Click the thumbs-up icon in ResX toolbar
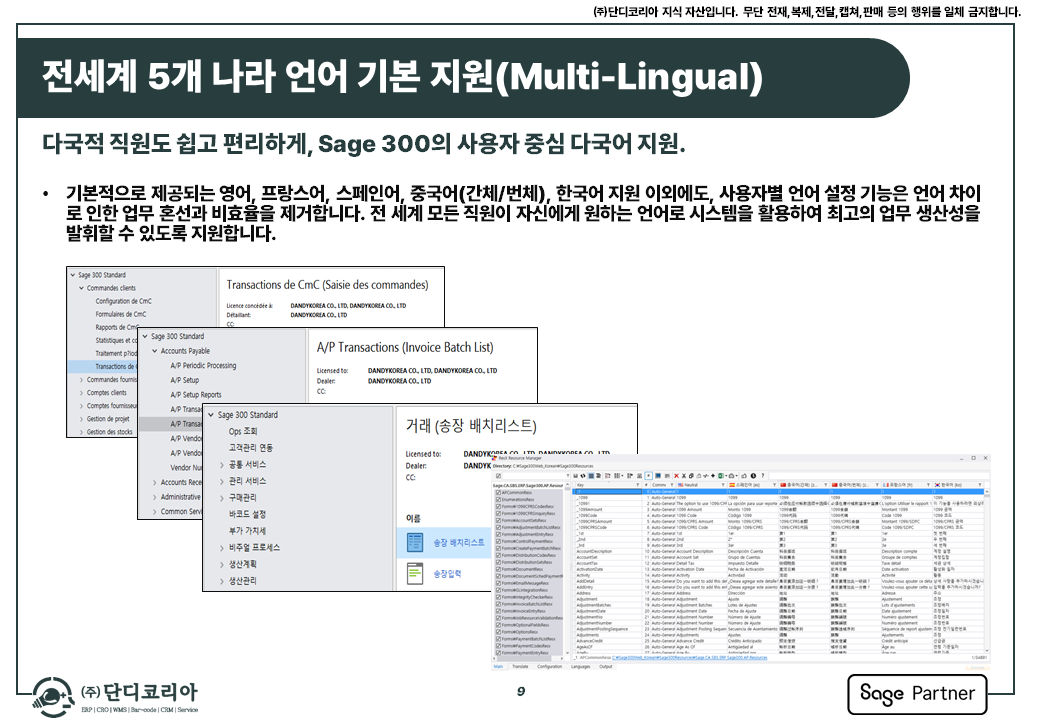Image resolution: width=1040 pixels, height=720 pixels. pyautogui.click(x=744, y=476)
